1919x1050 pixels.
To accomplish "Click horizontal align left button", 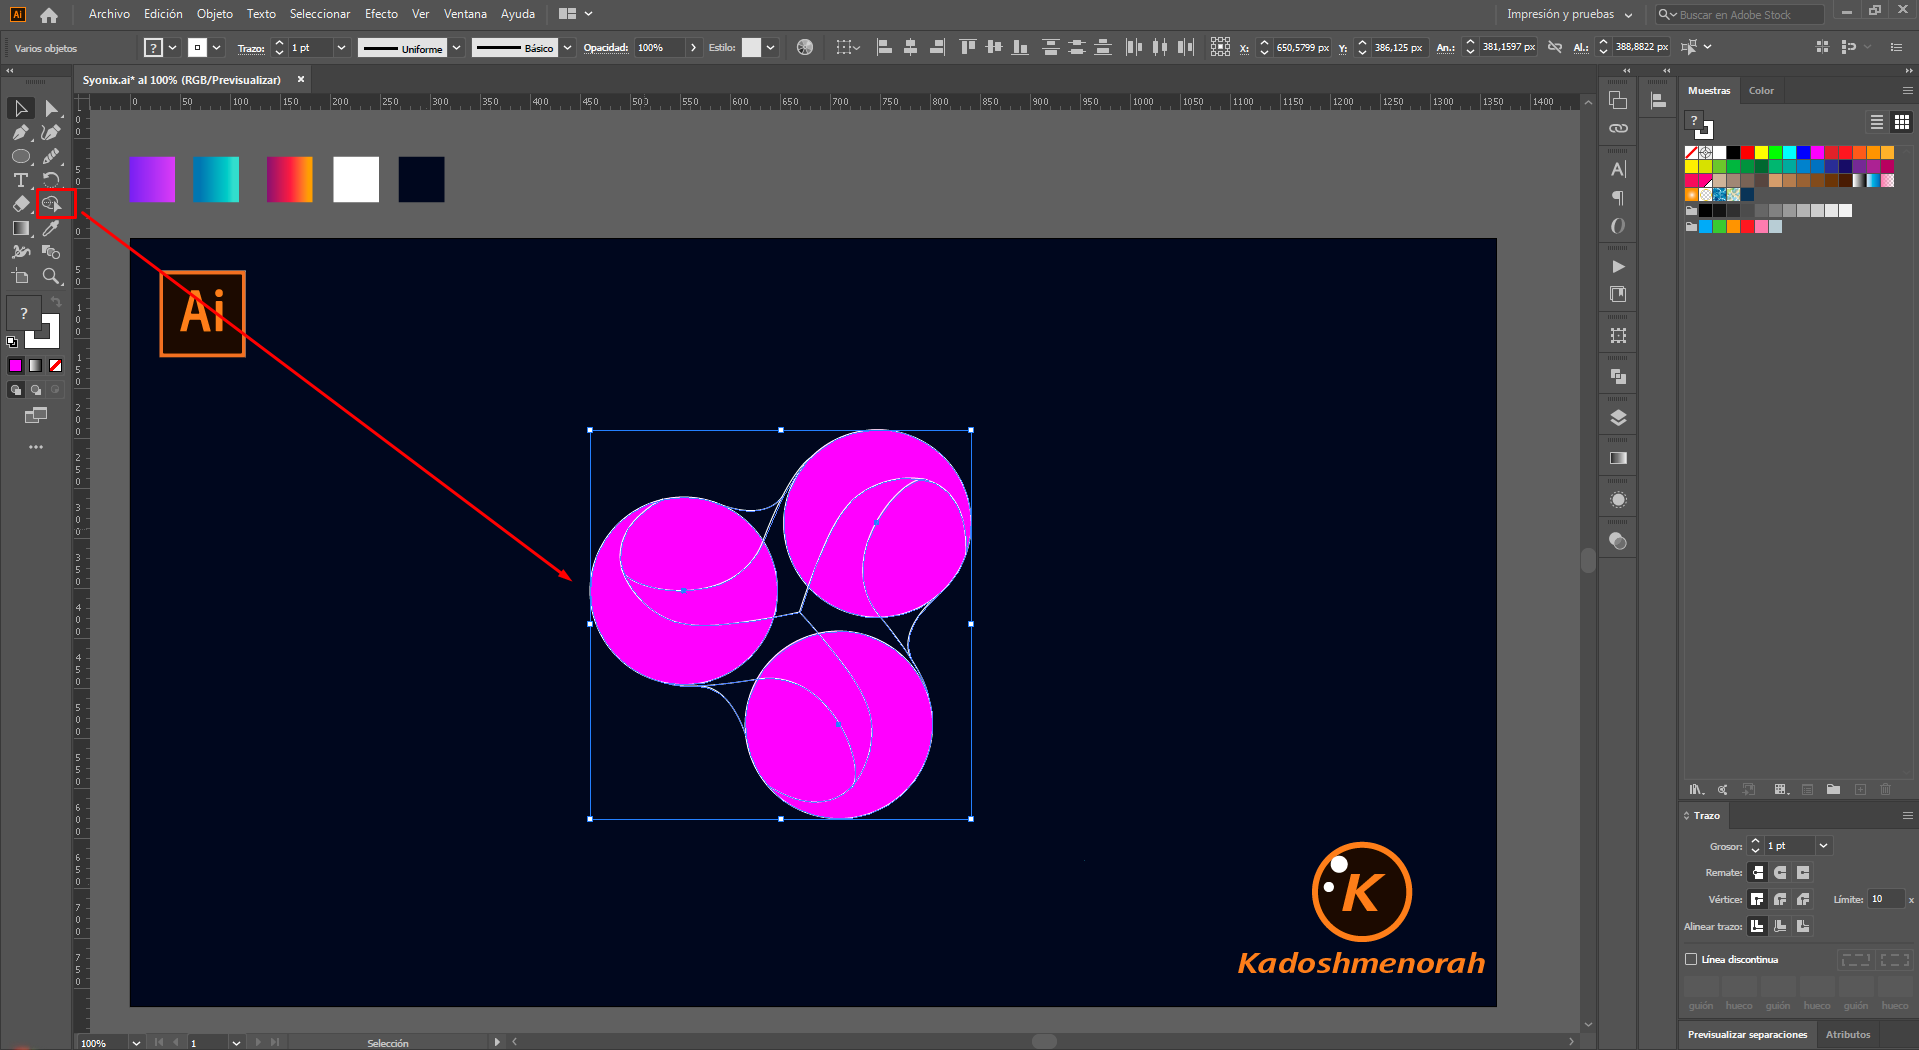I will point(884,47).
